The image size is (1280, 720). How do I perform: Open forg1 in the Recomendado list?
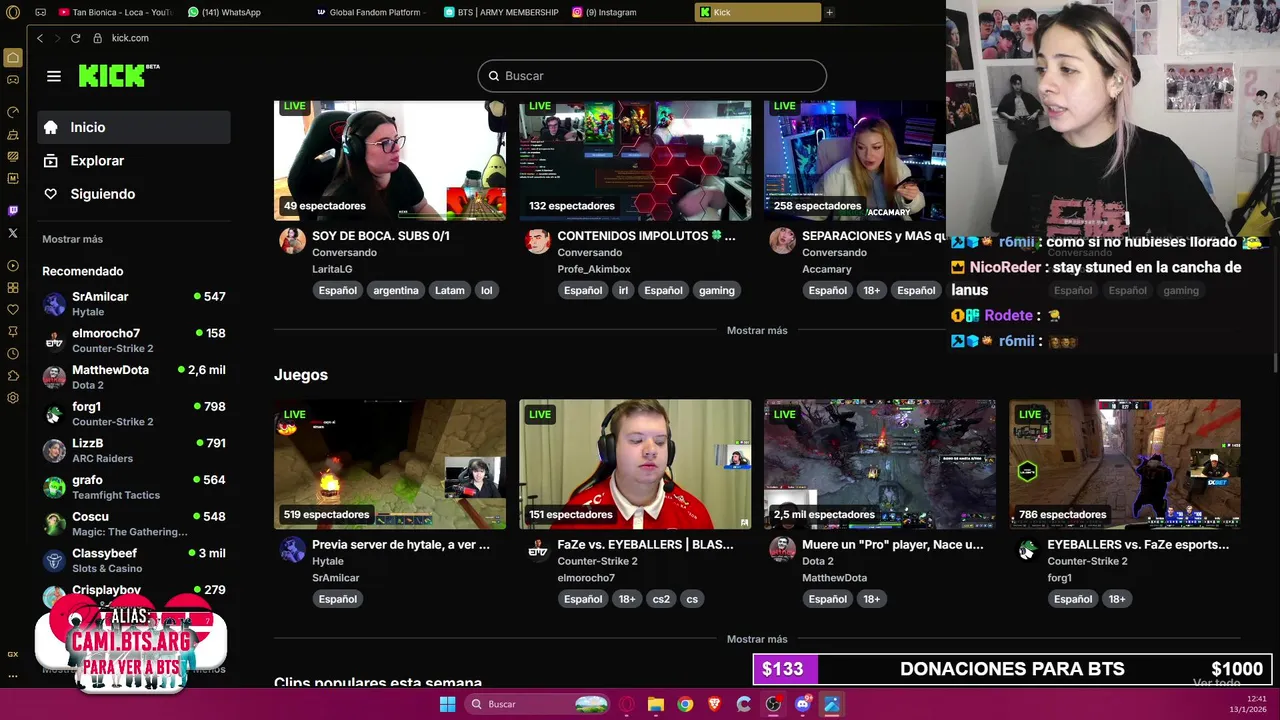(x=134, y=414)
